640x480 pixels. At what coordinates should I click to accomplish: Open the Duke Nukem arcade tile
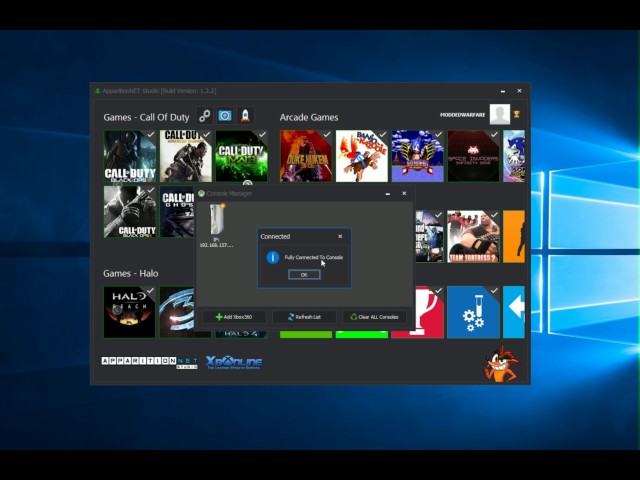(x=306, y=156)
